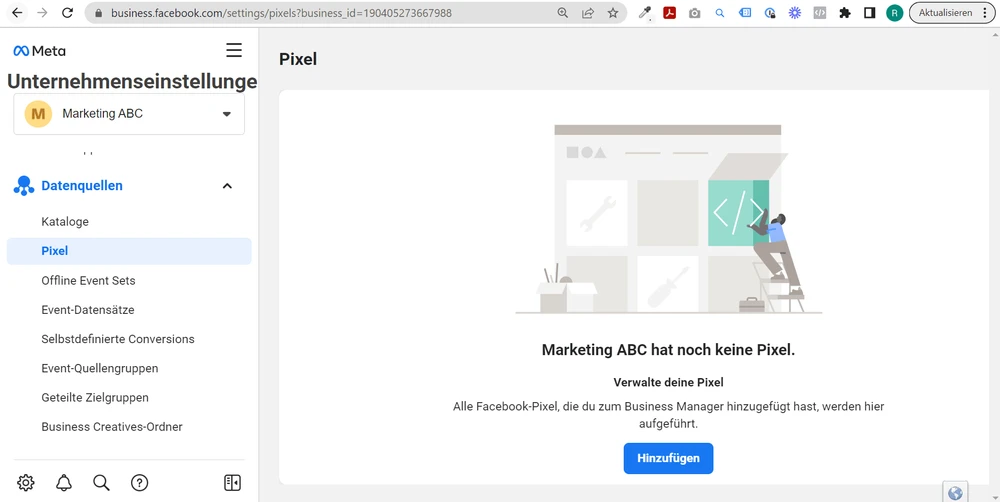Reload the page with the refresh icon
This screenshot has height=502, width=1000.
(68, 13)
